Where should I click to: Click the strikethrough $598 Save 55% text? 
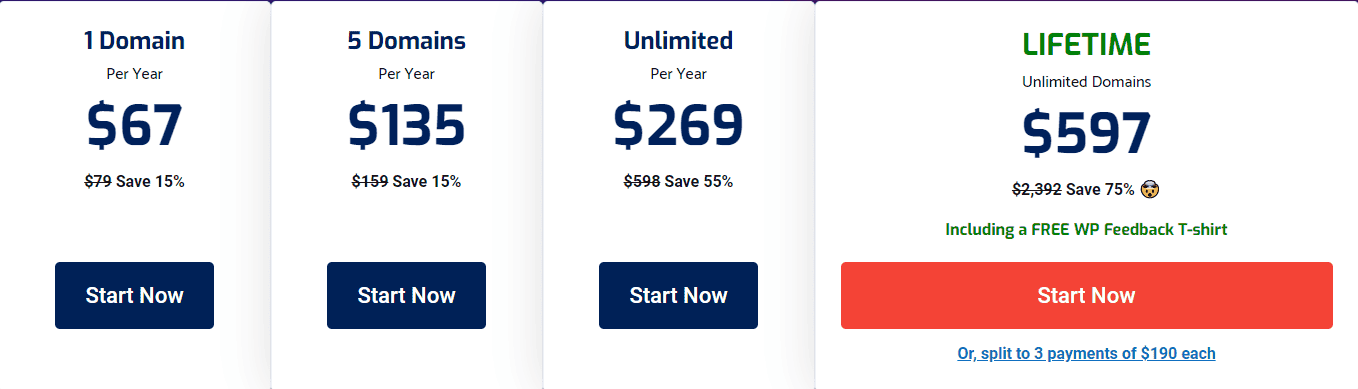point(678,181)
